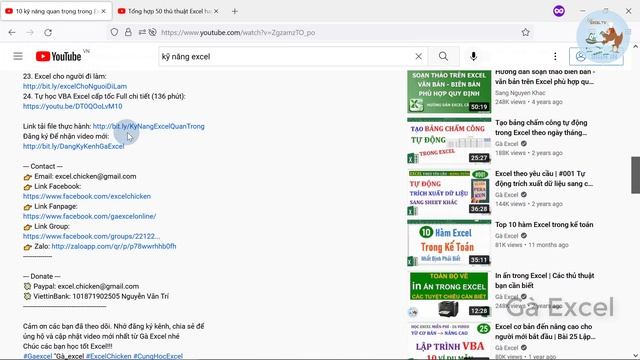Go back to the previous page

click(12, 32)
